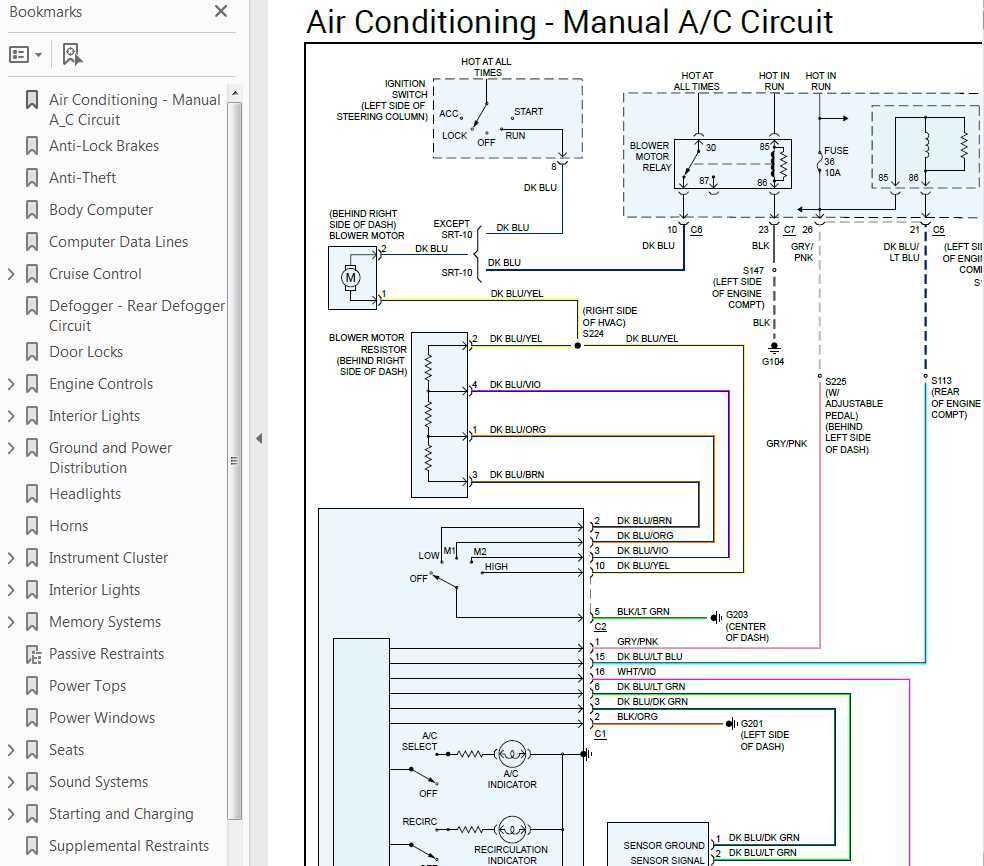Open Air Conditioning - Manual A_C Circuit bookmark

coord(135,109)
